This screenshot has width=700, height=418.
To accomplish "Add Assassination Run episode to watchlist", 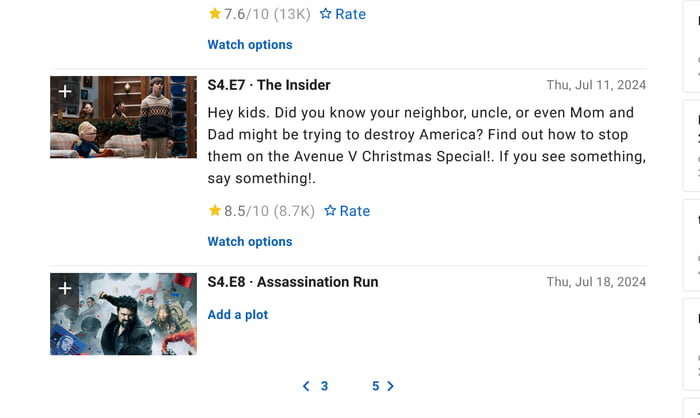I will click(x=65, y=288).
